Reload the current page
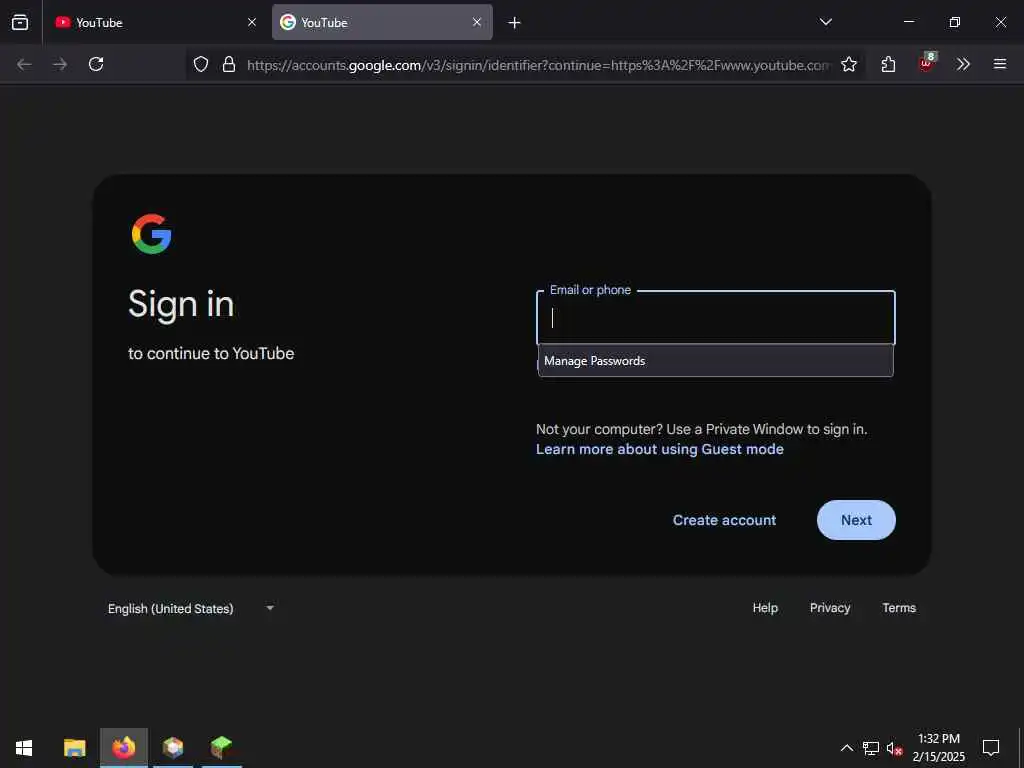 [96, 64]
